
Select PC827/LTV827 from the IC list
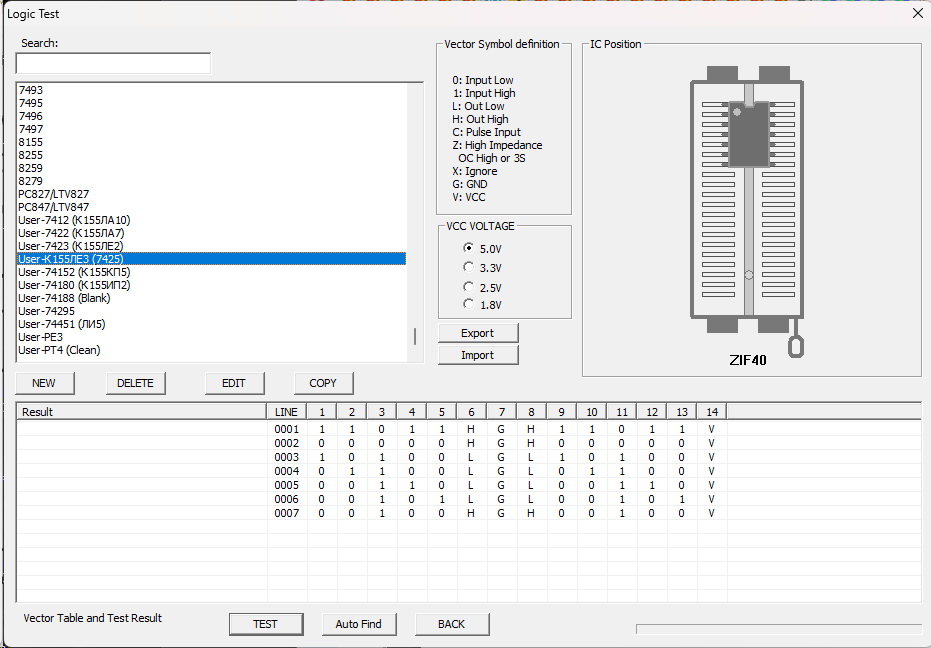[53, 194]
